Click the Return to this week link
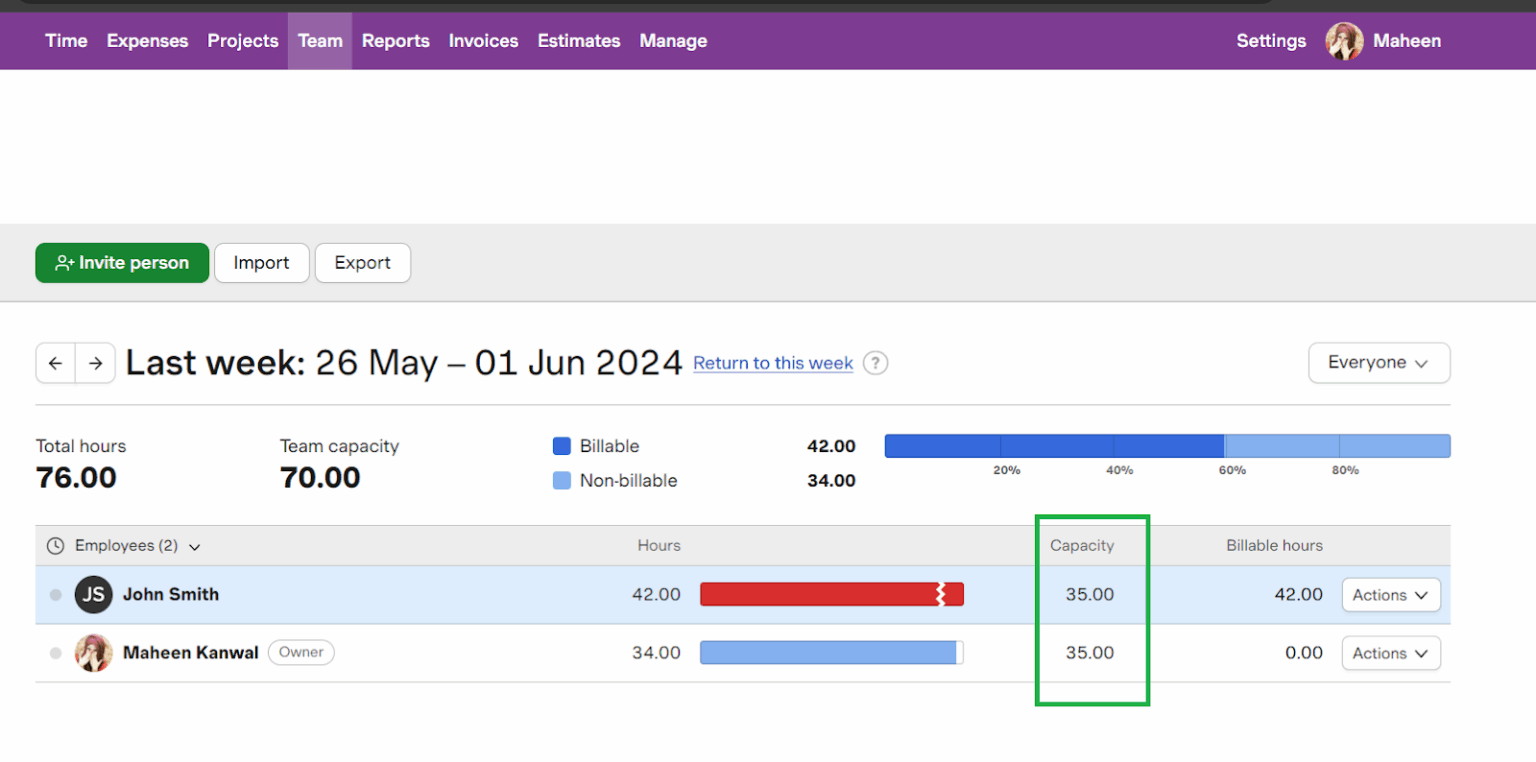 click(x=772, y=363)
